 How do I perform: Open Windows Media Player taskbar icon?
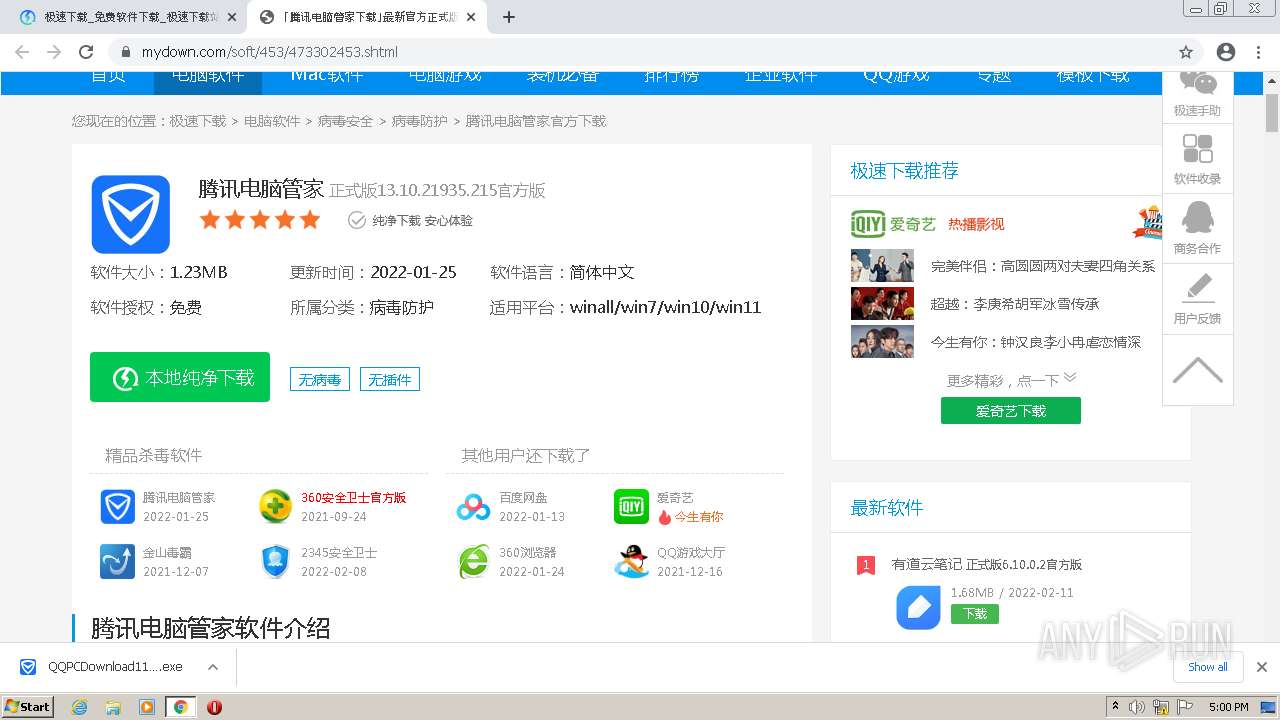(x=147, y=707)
